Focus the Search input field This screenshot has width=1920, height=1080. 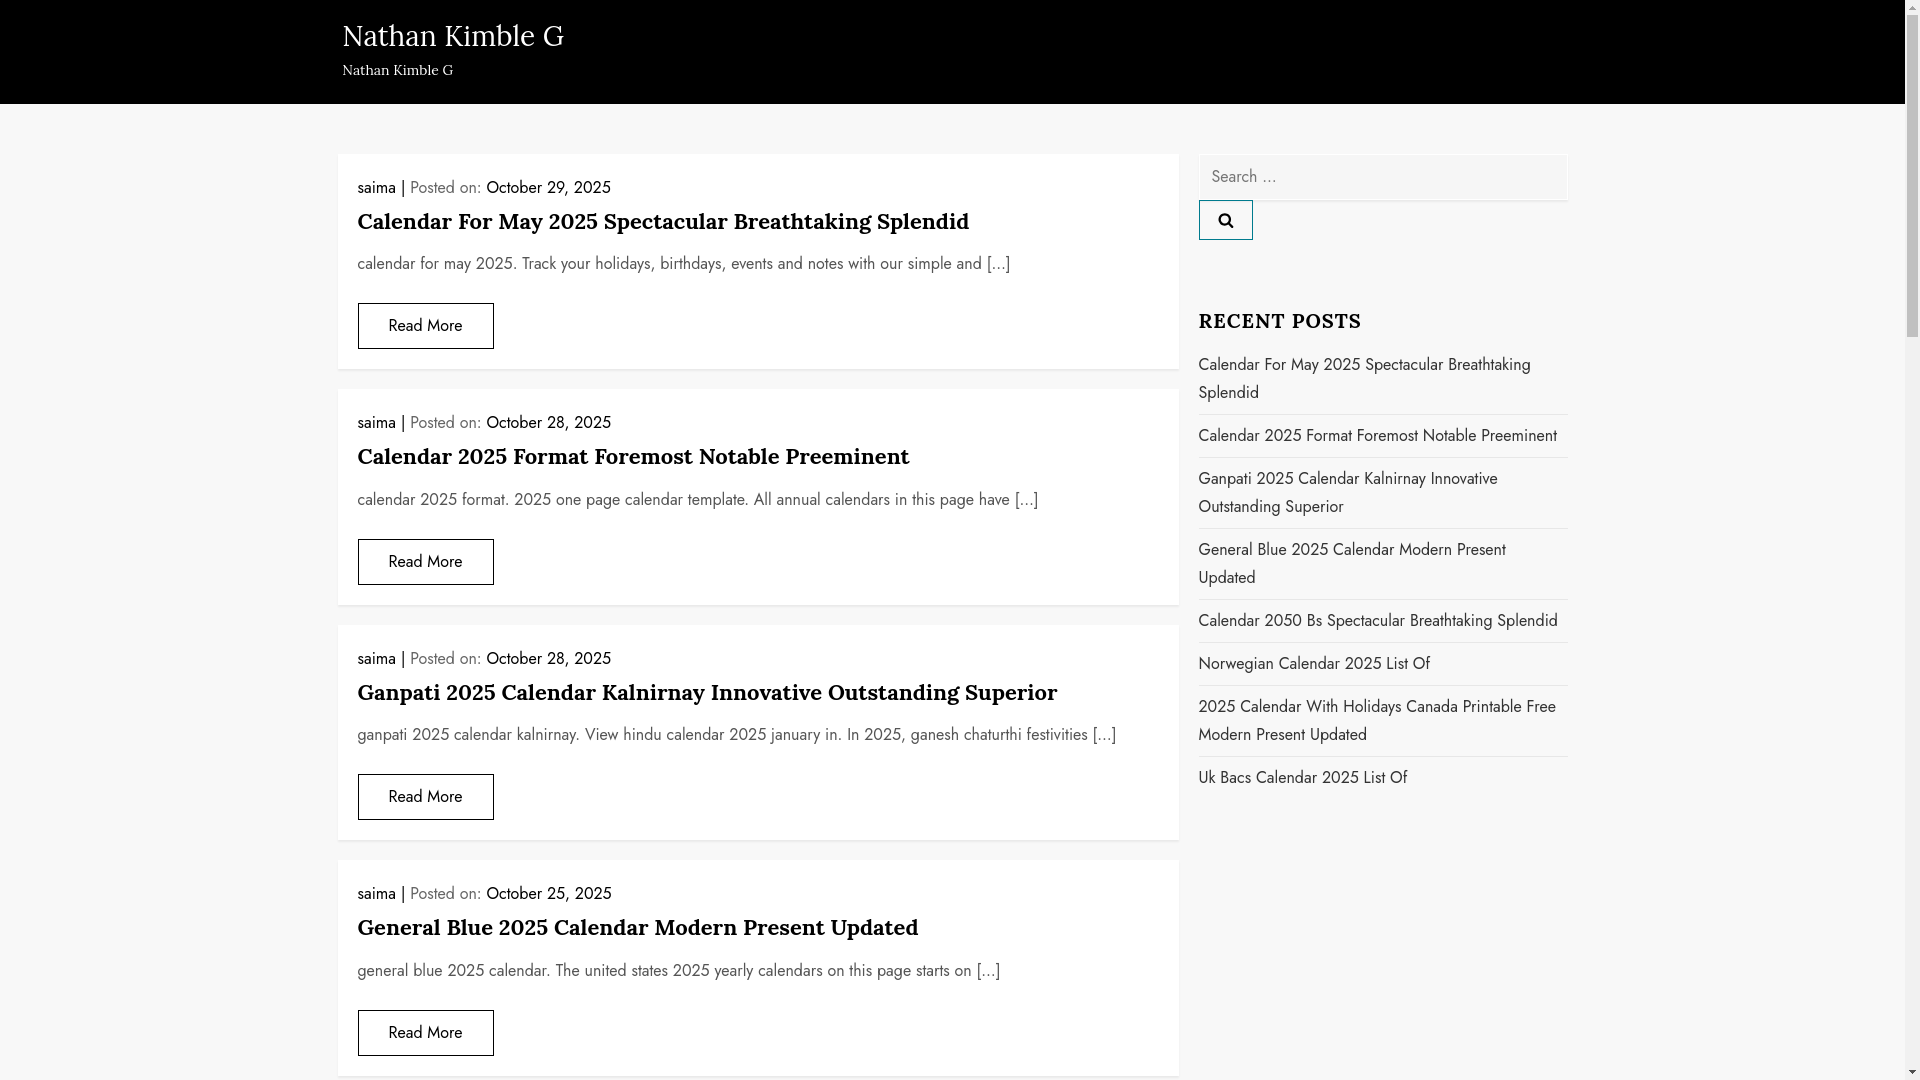coord(1382,177)
